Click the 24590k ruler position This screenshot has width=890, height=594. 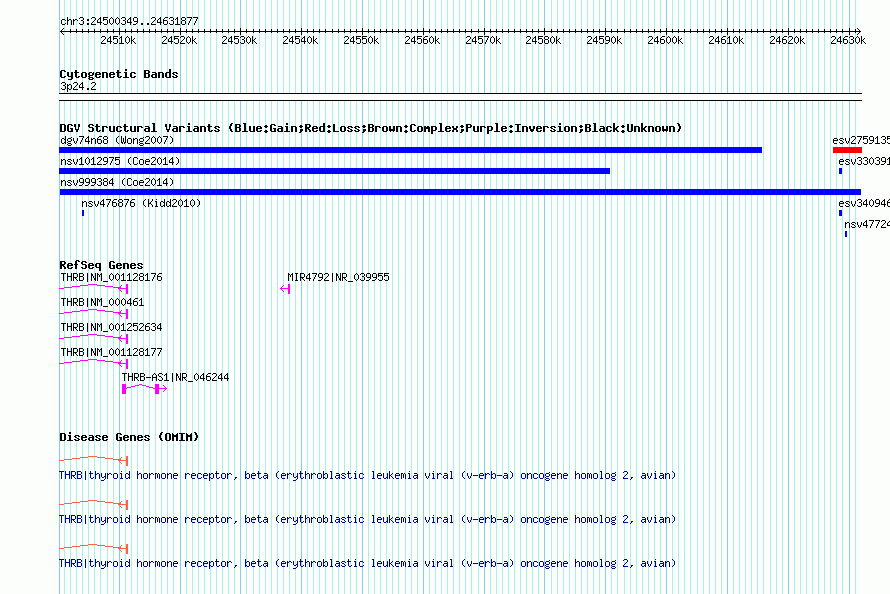coord(604,40)
